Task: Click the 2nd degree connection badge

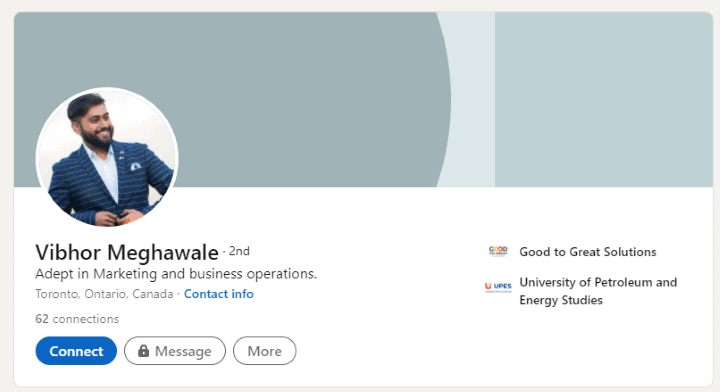Action: tap(239, 251)
